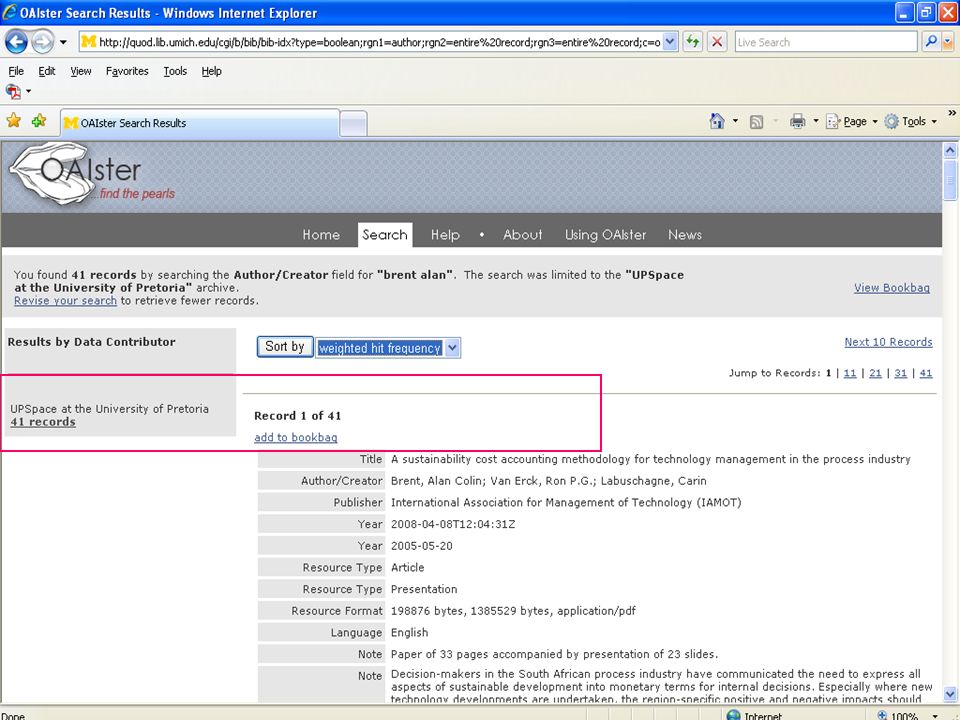The width and height of the screenshot is (960, 720).
Task: Click the Live Search magnifier icon
Action: (931, 42)
